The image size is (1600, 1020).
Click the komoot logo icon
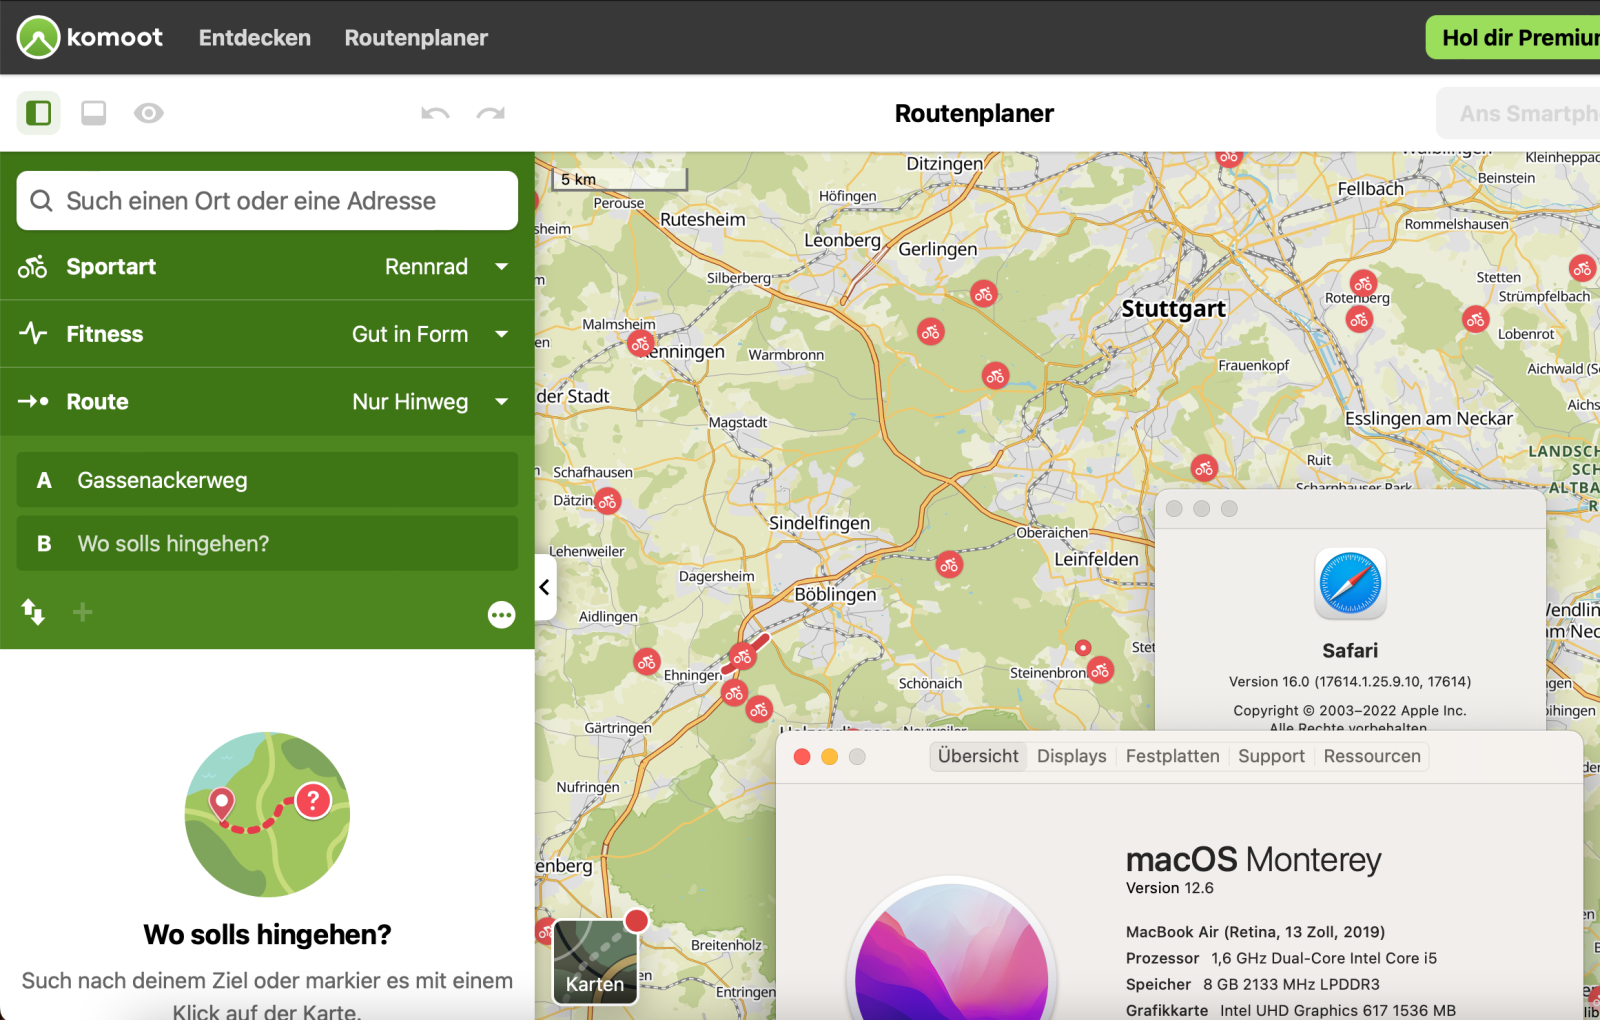38,38
